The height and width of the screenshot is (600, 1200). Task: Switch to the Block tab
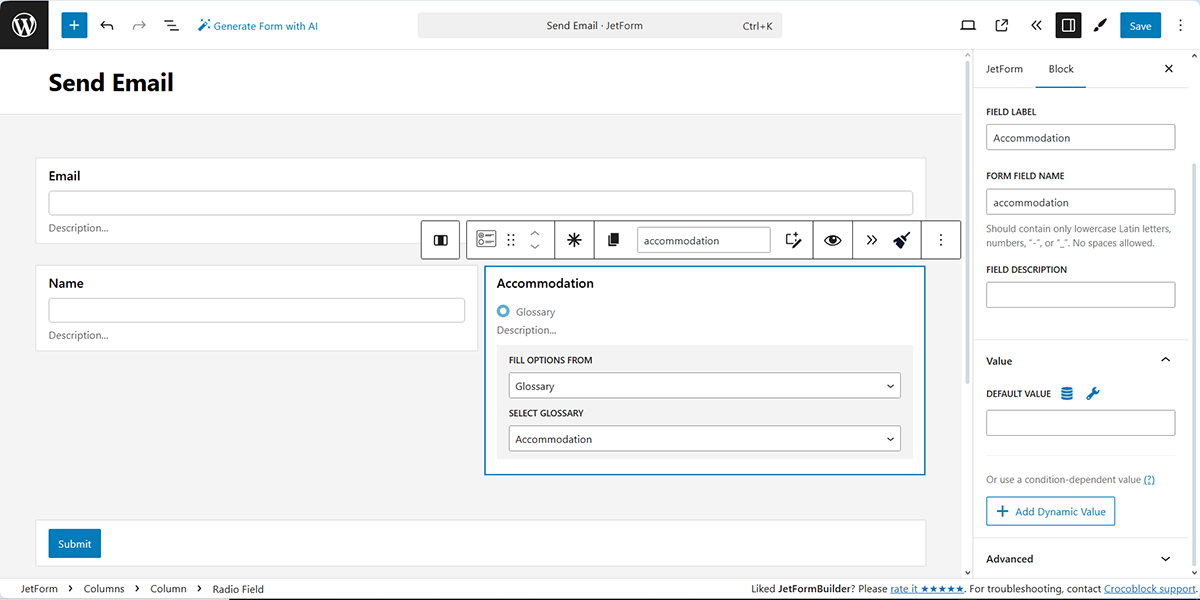pyautogui.click(x=1061, y=69)
